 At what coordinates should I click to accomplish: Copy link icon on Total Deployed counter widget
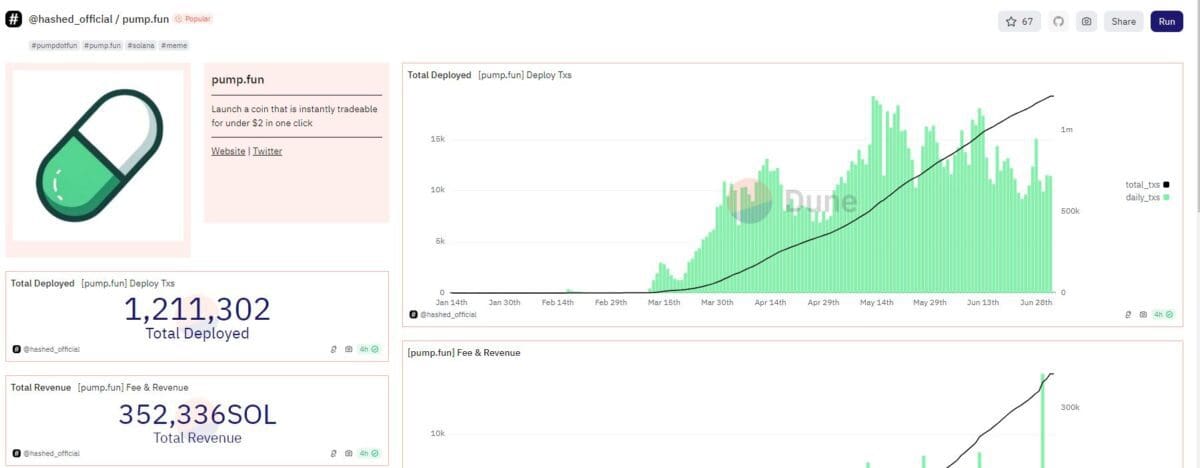click(333, 349)
